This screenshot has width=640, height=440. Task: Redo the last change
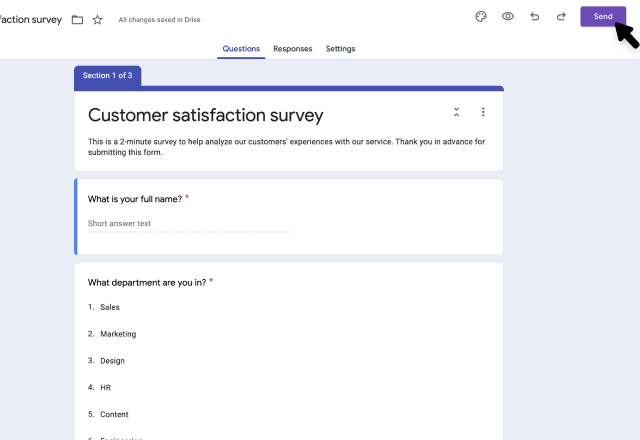point(561,16)
